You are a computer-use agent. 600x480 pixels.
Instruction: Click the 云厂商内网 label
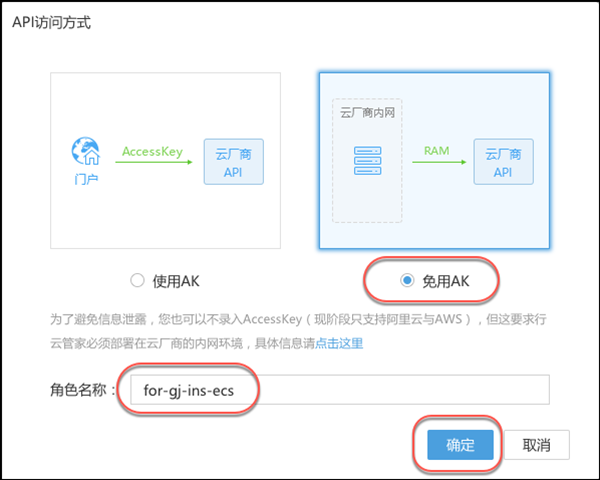click(x=367, y=113)
